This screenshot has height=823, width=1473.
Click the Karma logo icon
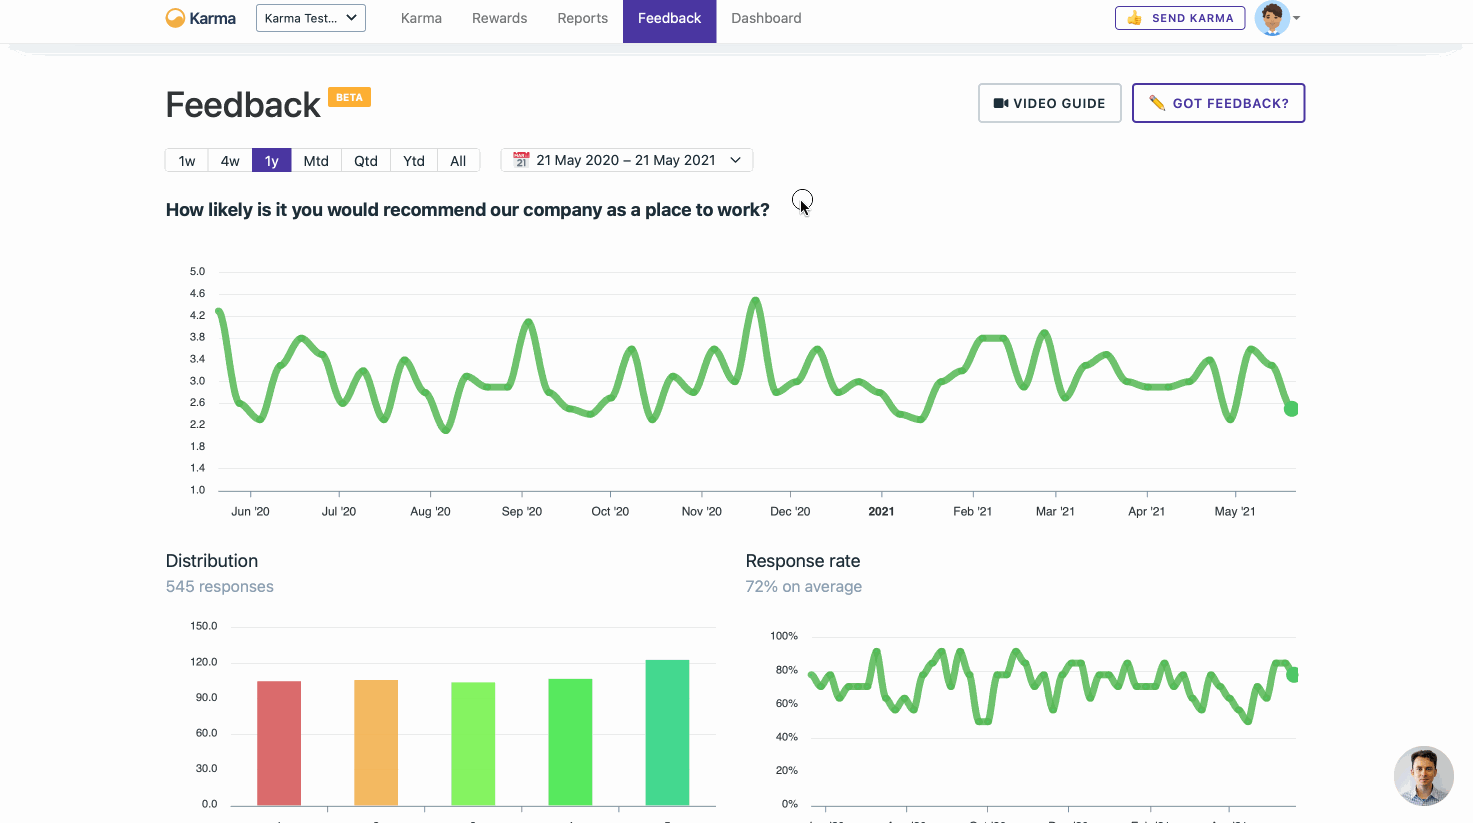(x=175, y=18)
